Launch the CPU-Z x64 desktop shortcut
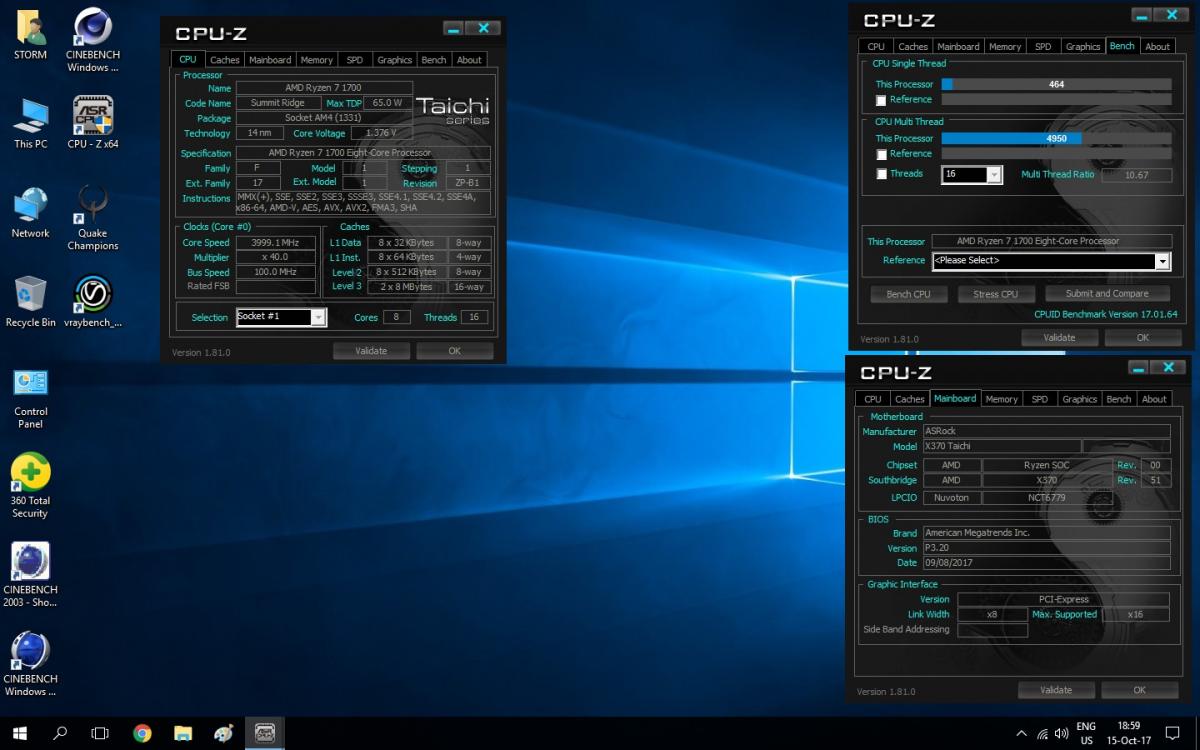The height and width of the screenshot is (750, 1200). pyautogui.click(x=93, y=123)
